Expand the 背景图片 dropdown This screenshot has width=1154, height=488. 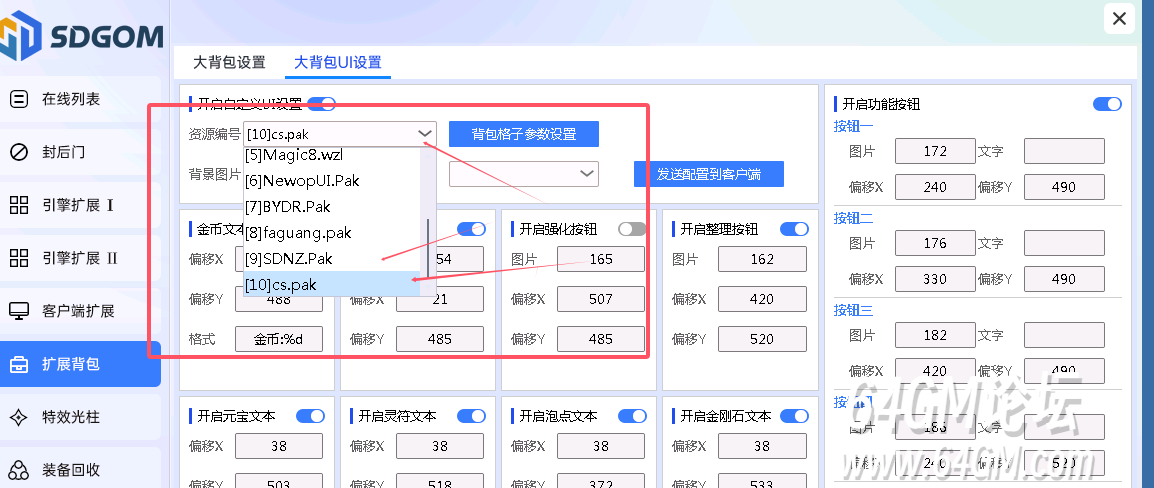[x=586, y=174]
